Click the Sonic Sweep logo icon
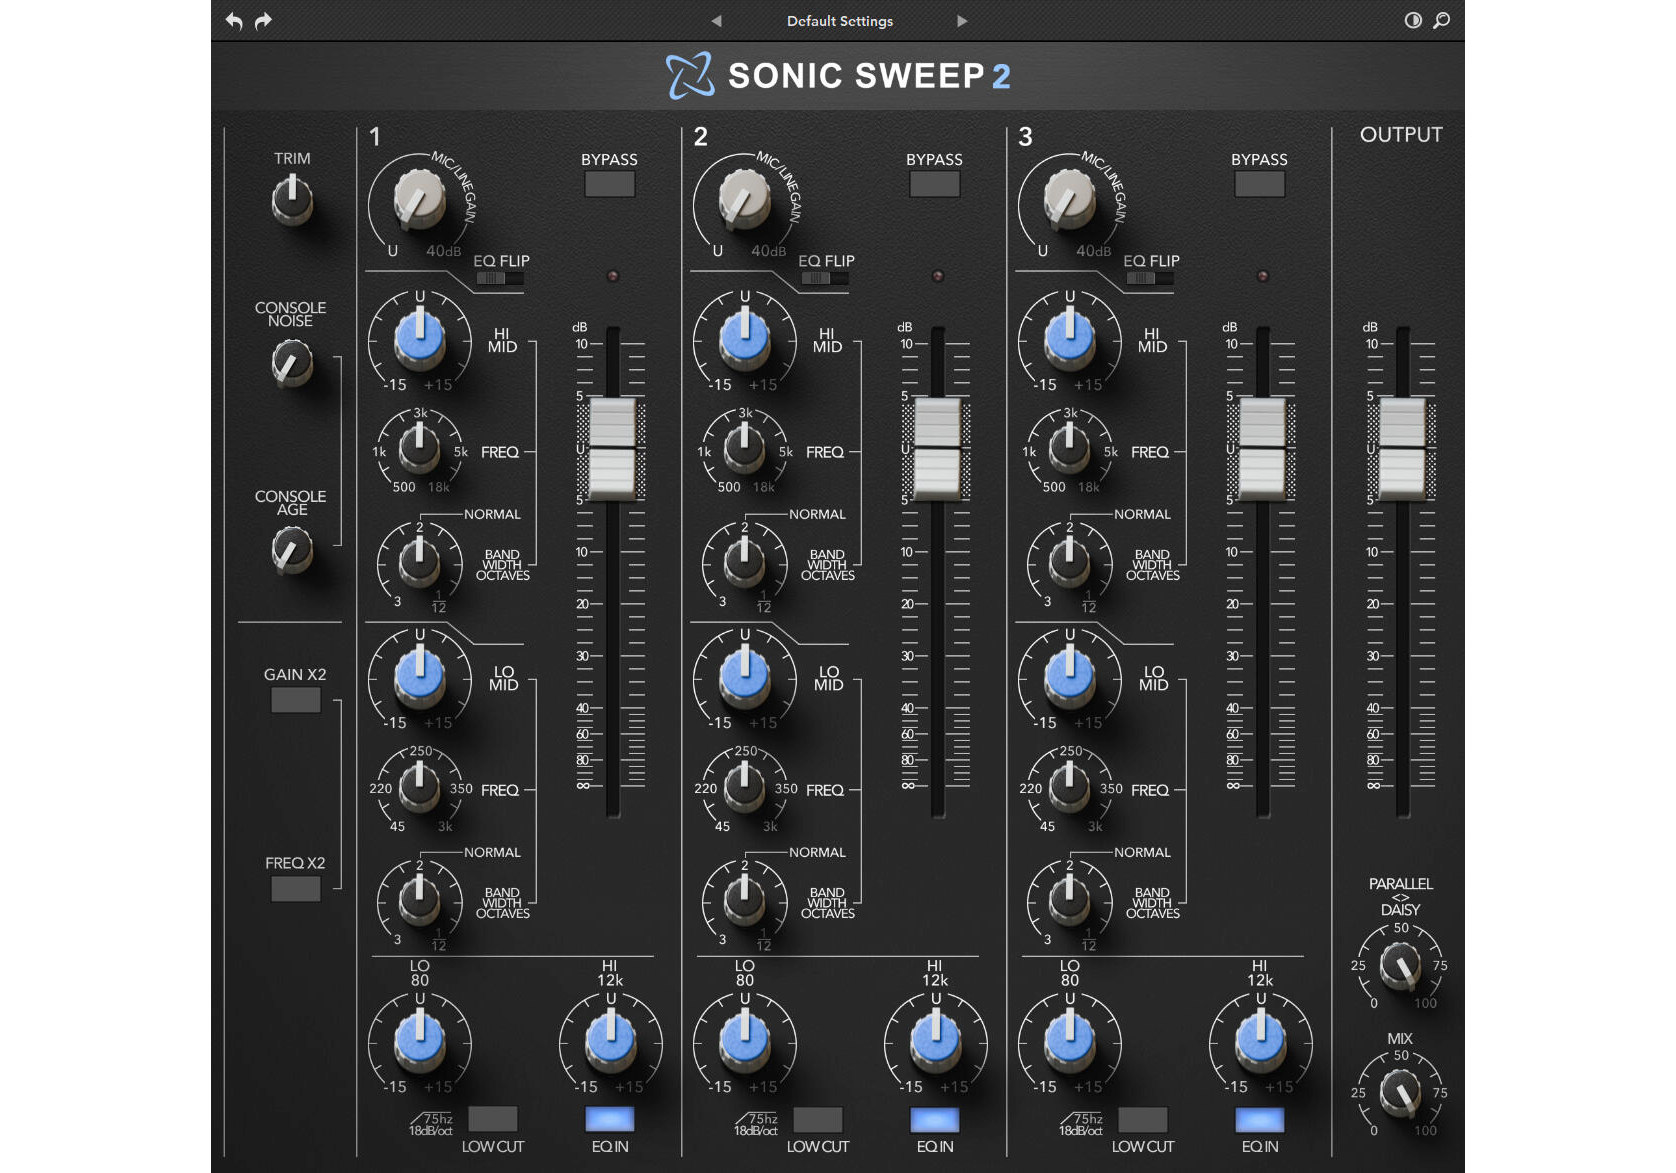Screen dimensions: 1676x1173 tap(690, 75)
